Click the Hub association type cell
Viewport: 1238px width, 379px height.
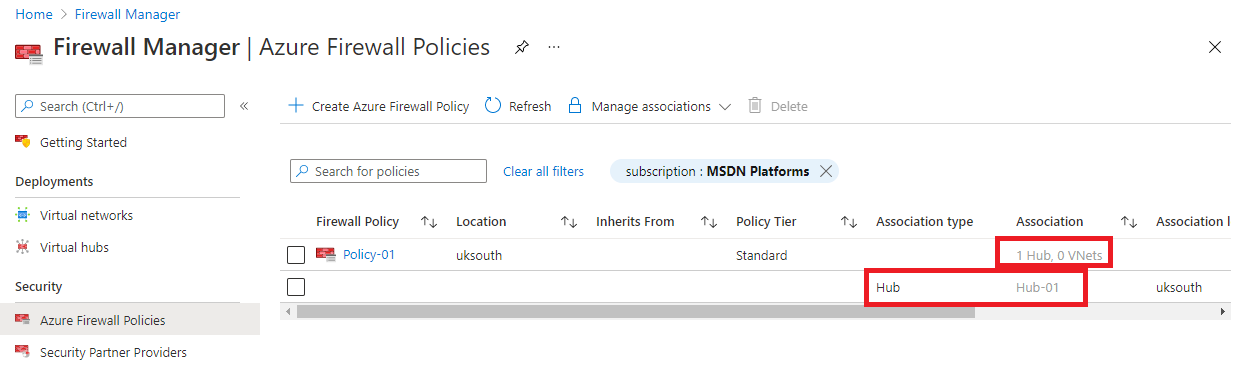(888, 287)
